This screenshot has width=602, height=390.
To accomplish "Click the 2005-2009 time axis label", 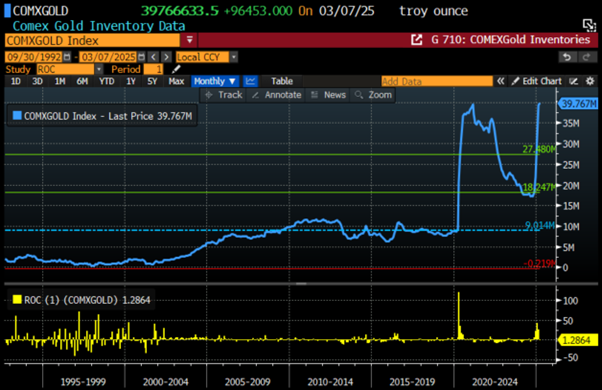I will (248, 382).
